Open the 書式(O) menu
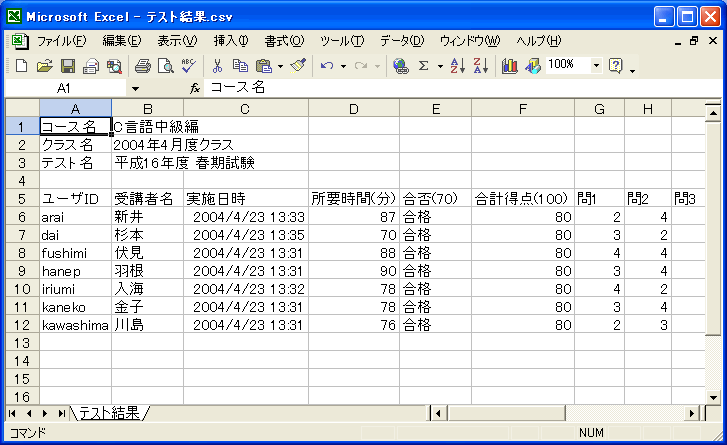Viewport: 727px width, 445px height. 284,41
